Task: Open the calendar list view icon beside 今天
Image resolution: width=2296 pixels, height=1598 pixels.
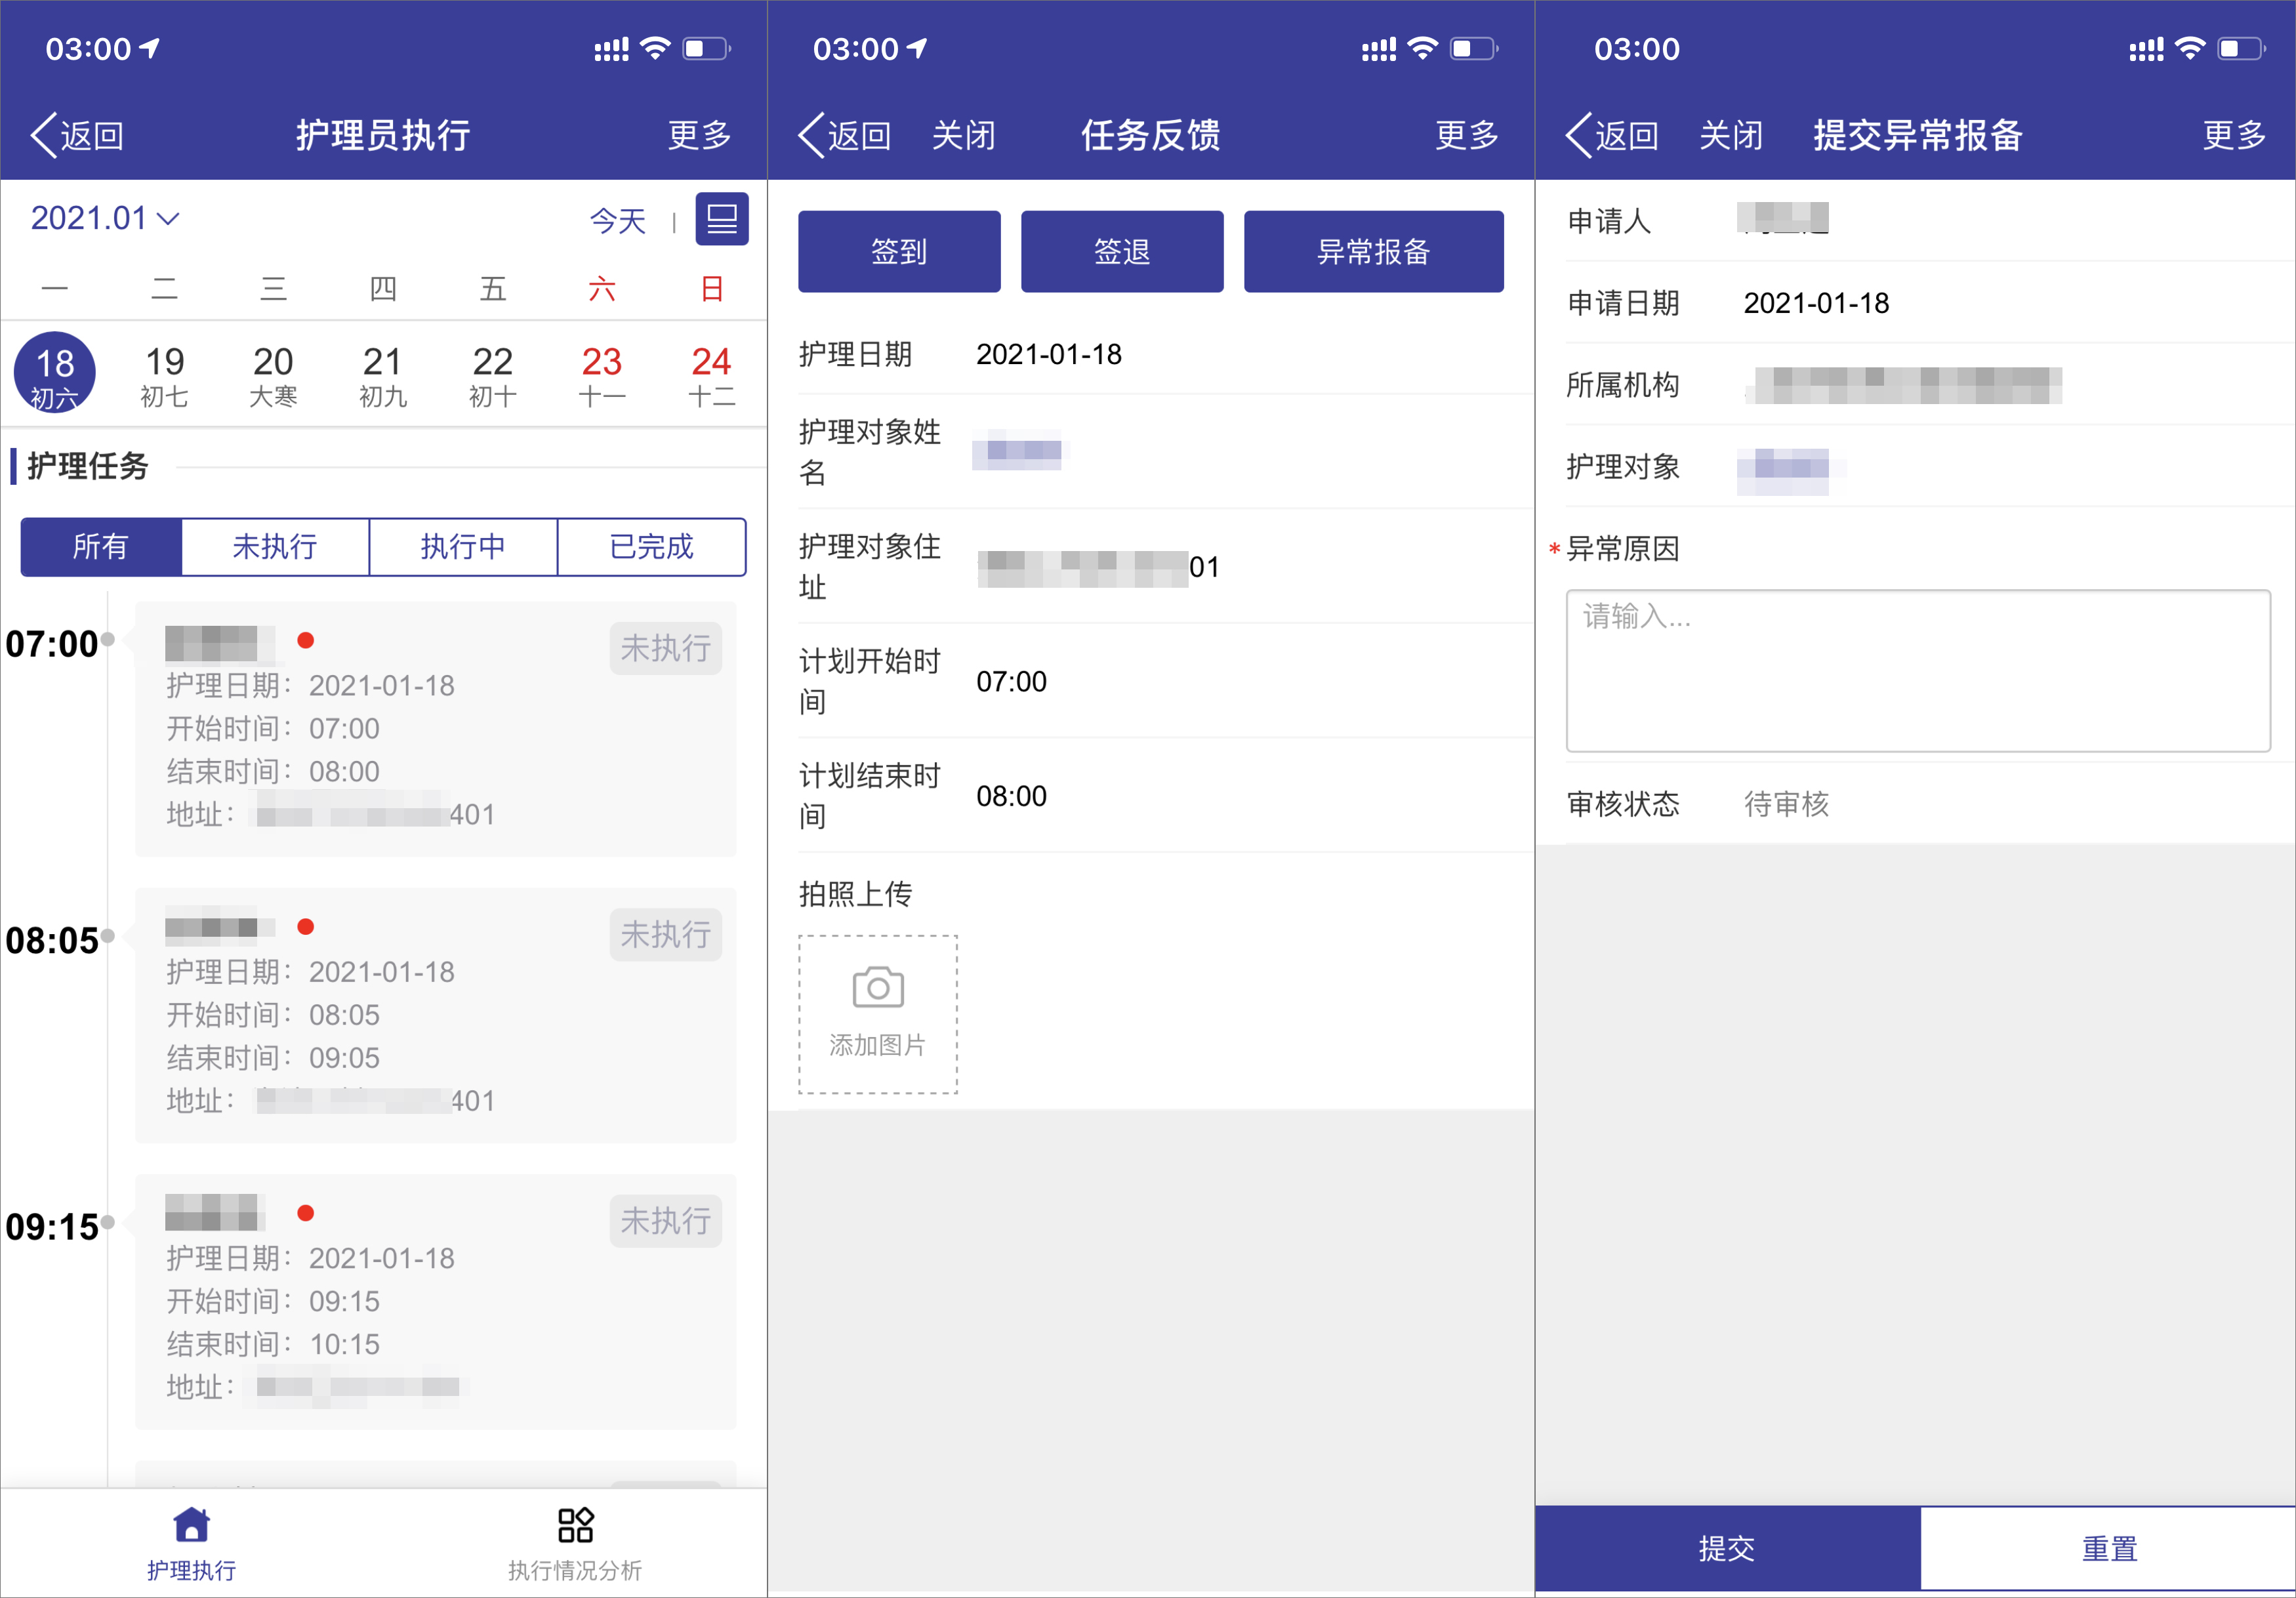Action: click(722, 219)
